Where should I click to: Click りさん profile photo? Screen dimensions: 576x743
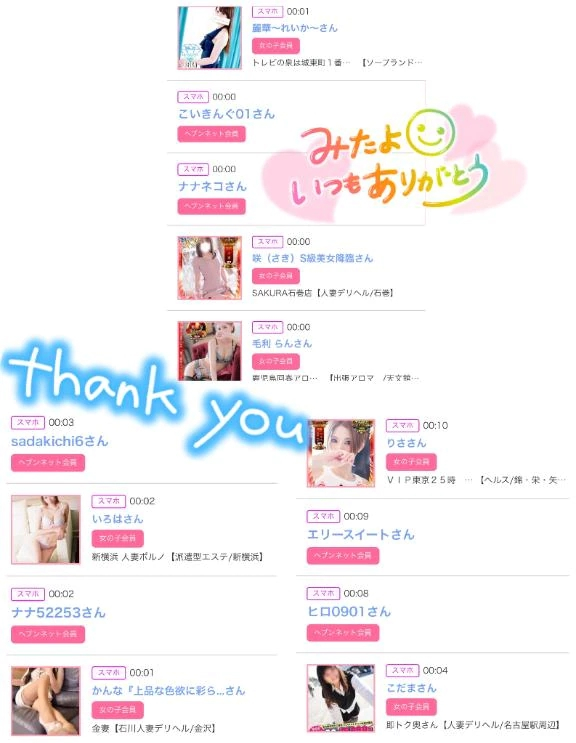[341, 453]
